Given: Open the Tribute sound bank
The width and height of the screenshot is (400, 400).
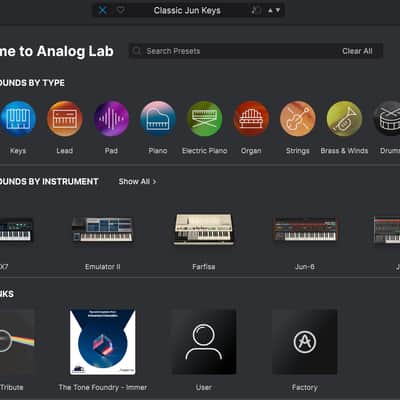Looking at the screenshot, I should tap(17, 342).
